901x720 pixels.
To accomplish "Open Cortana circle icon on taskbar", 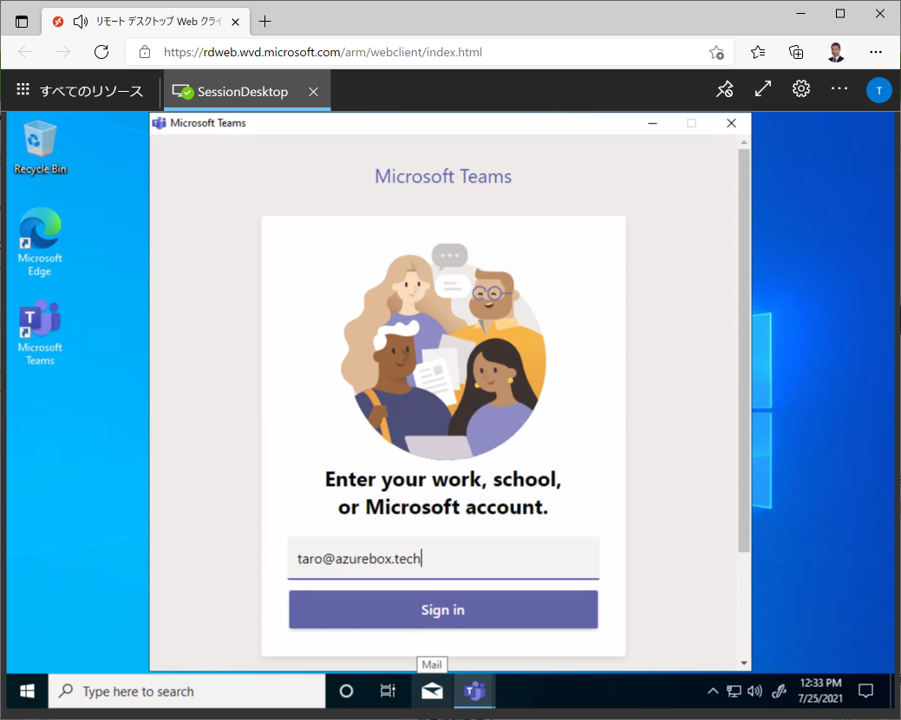I will [x=346, y=691].
